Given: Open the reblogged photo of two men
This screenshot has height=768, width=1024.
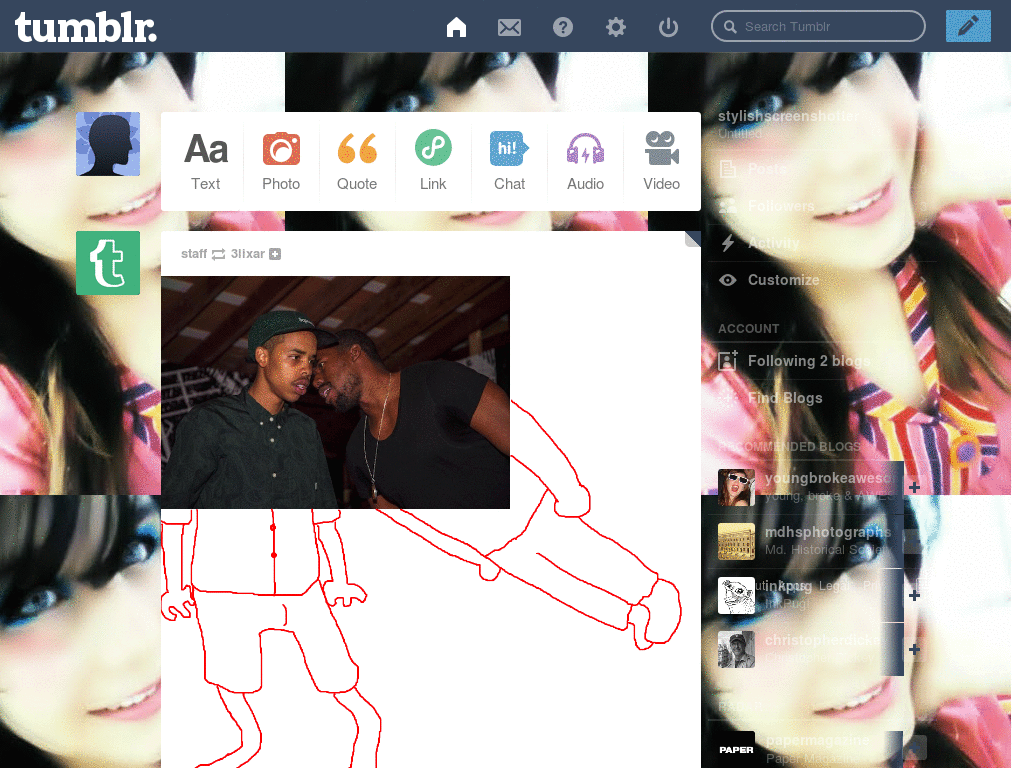Looking at the screenshot, I should 335,392.
